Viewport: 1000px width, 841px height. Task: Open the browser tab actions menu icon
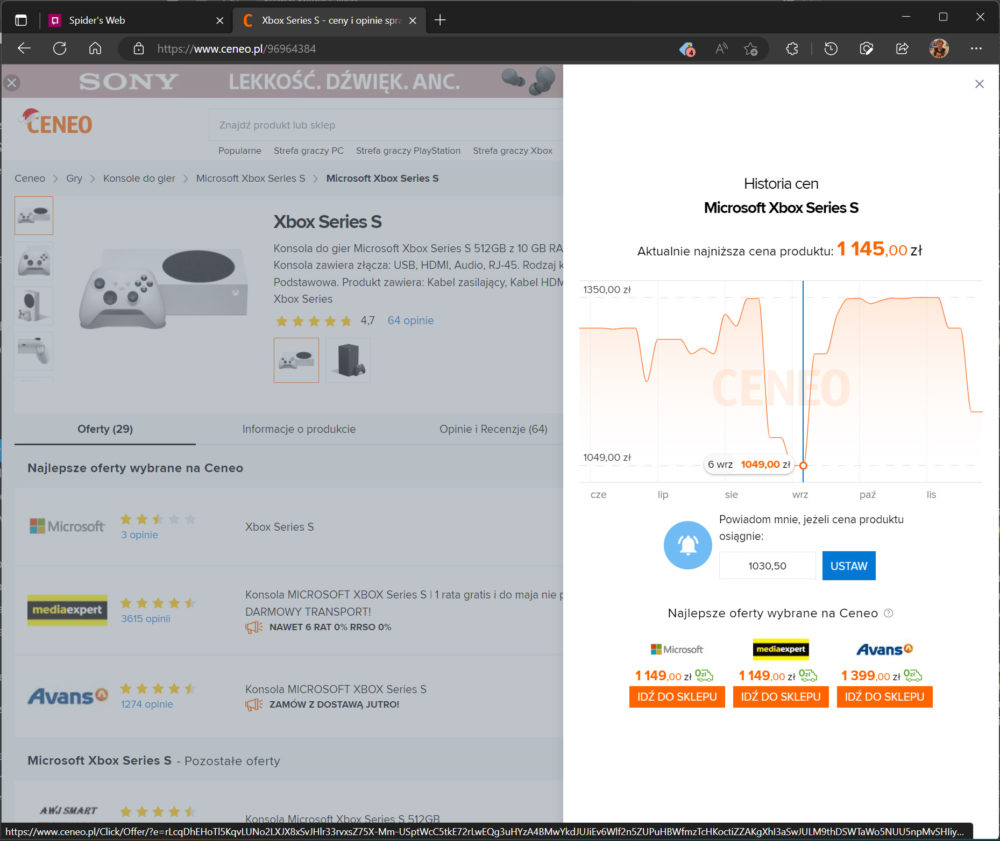coord(21,20)
